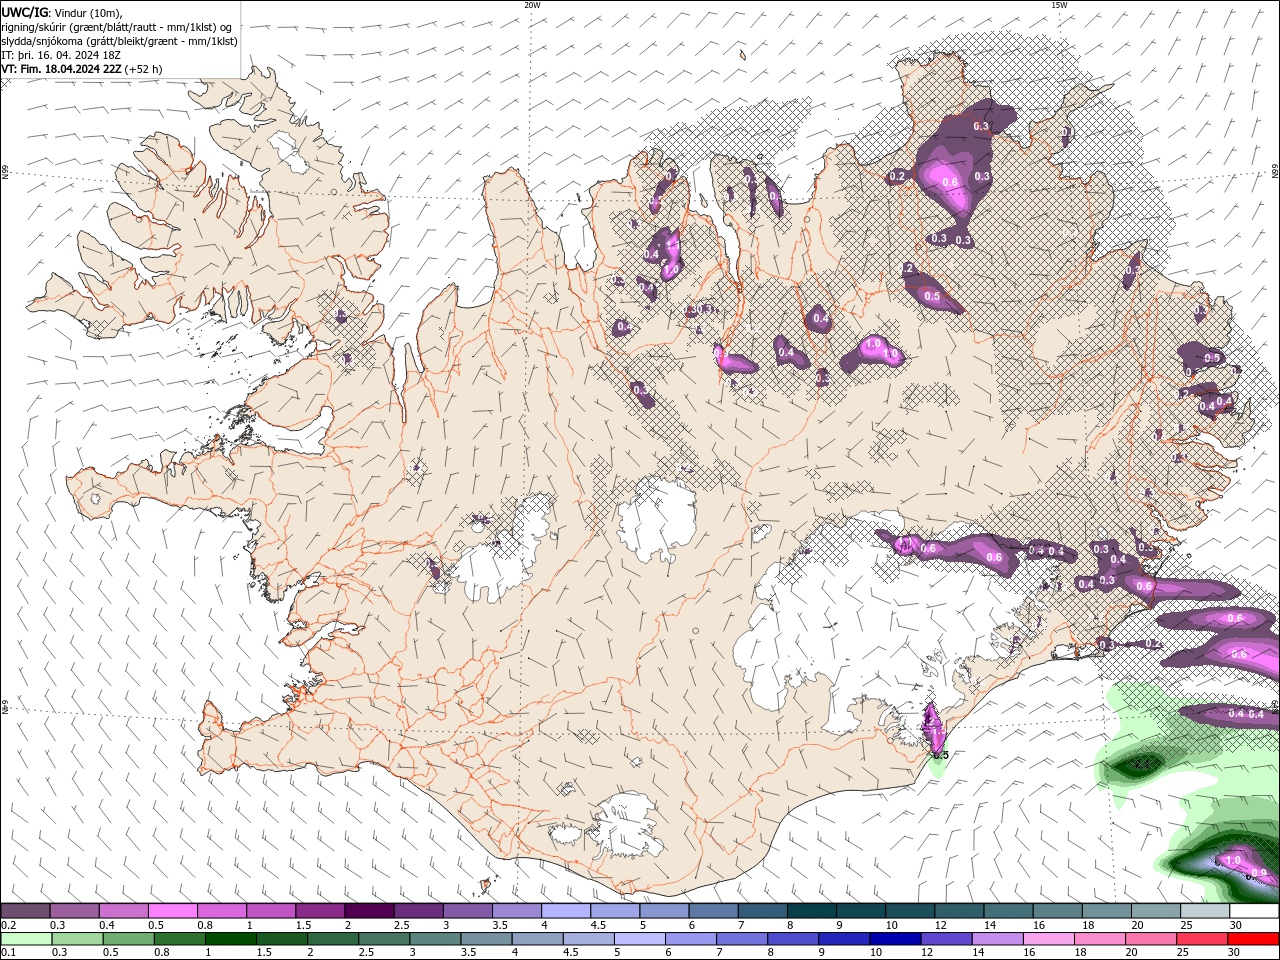This screenshot has width=1280, height=960.
Task: Select the deep plum 2 snow legend swatch
Action: 369,911
